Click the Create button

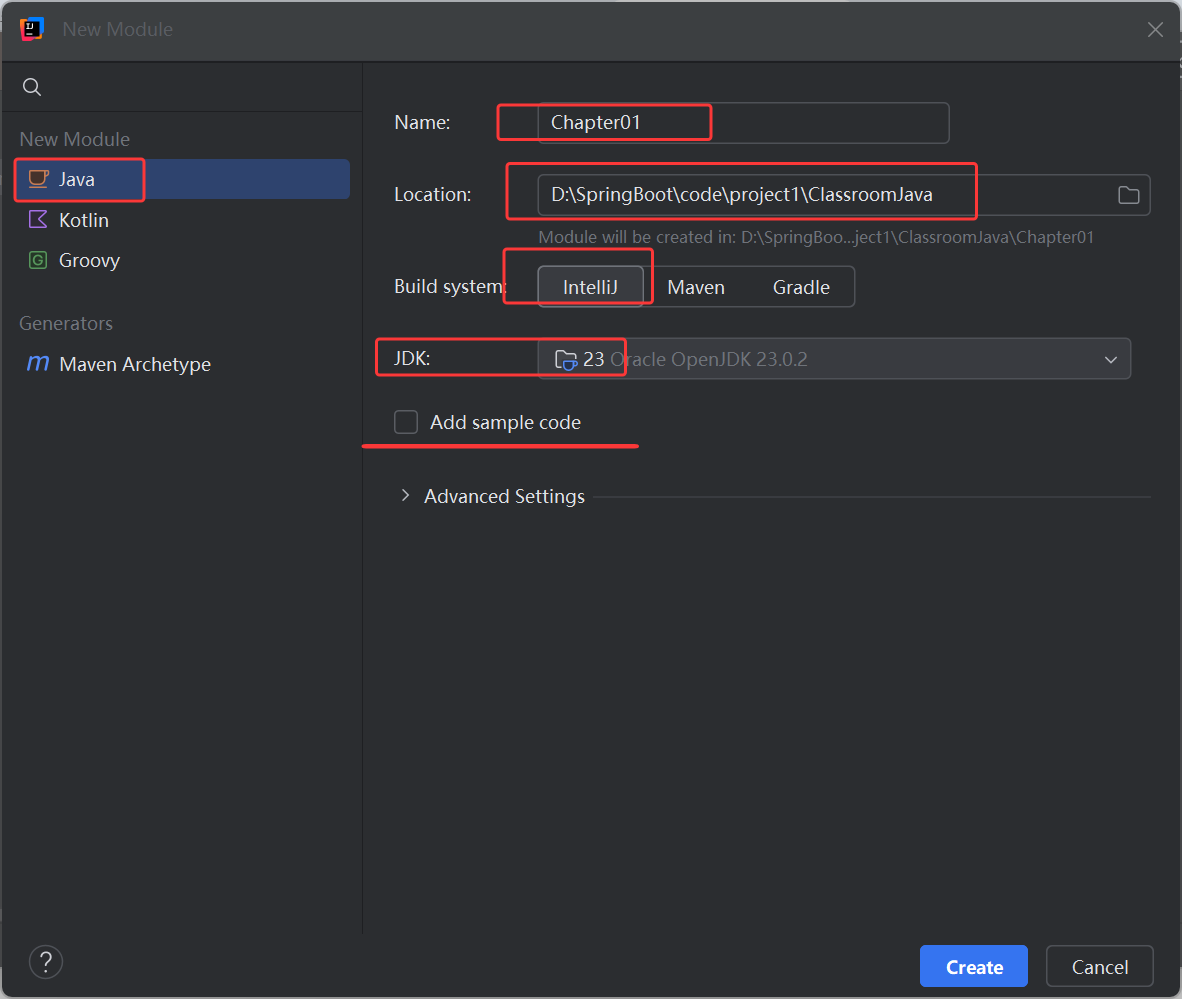tap(973, 967)
